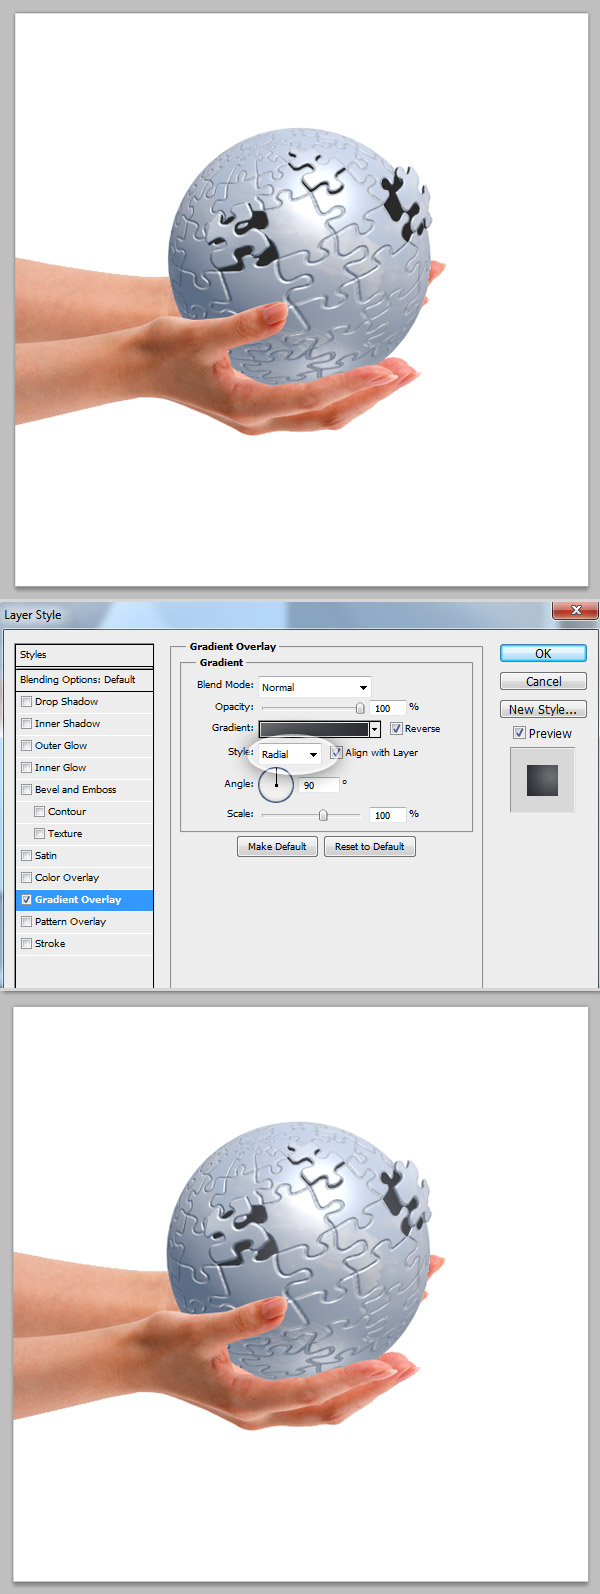Toggle the Preview checkbox
This screenshot has height=1594, width=600.
519,733
